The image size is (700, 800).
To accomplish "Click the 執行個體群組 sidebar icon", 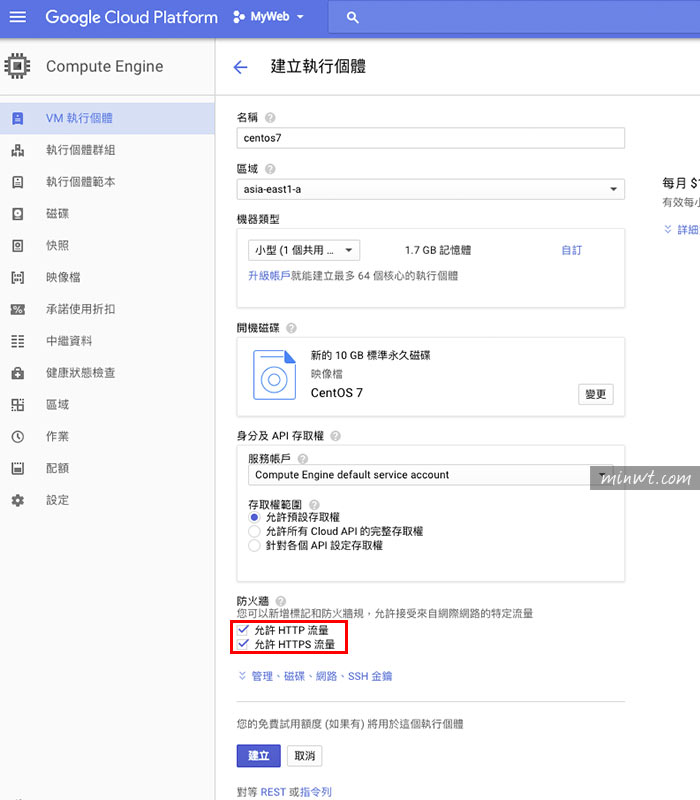I will click(x=18, y=150).
